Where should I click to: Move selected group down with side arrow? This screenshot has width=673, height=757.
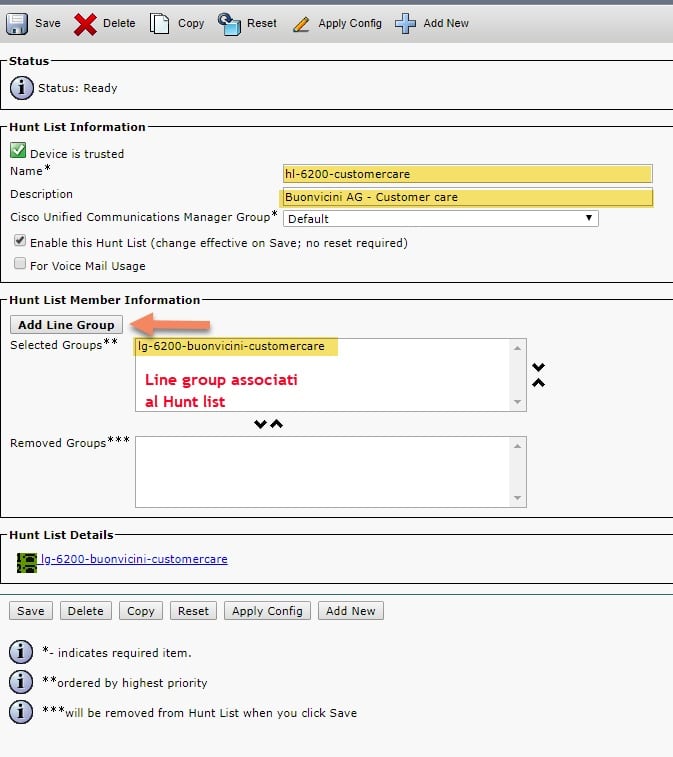point(538,367)
